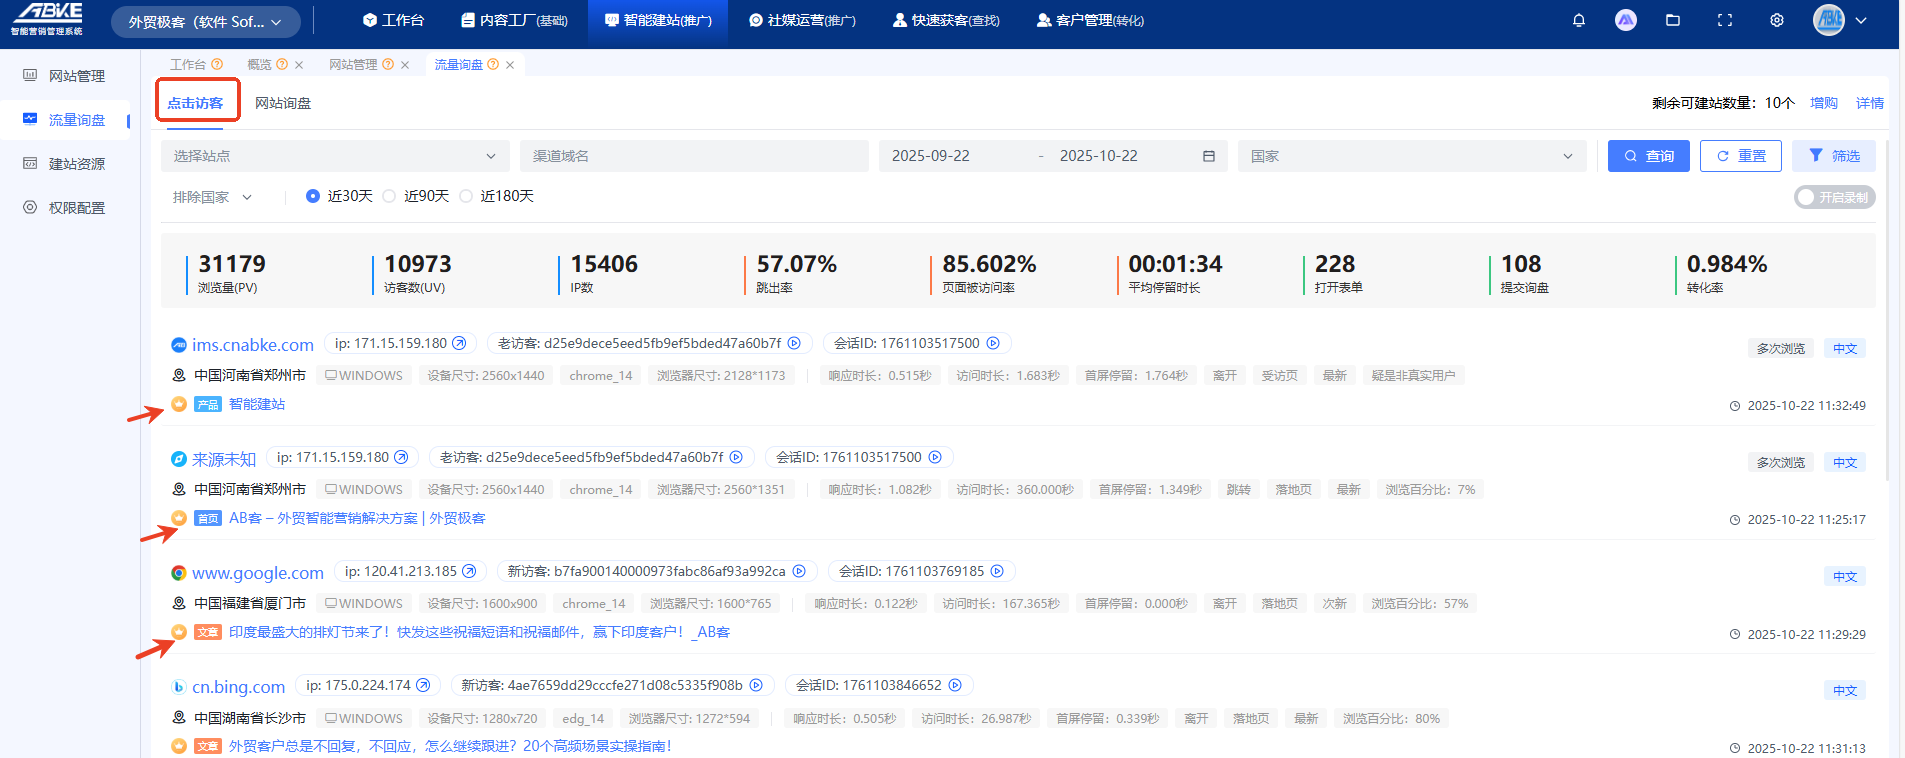Enter fullscreen with the expand icon

point(1725,20)
